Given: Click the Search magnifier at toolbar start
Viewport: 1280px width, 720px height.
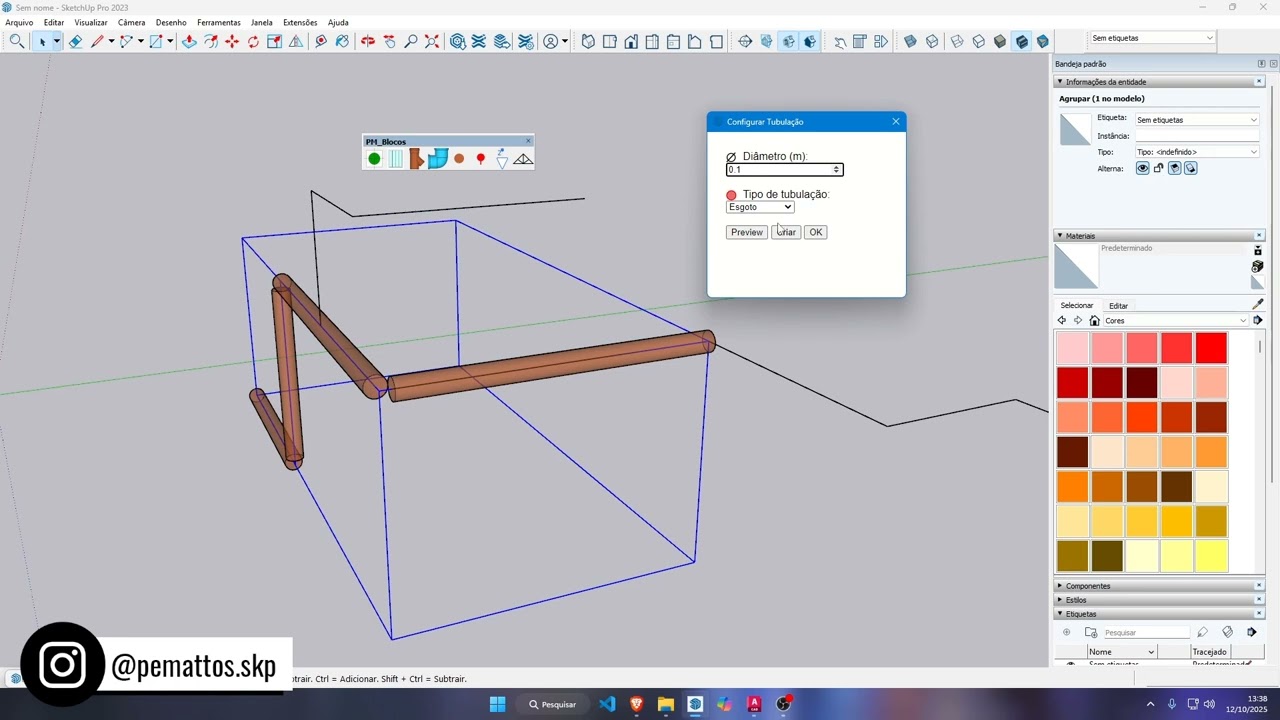Looking at the screenshot, I should [x=17, y=41].
